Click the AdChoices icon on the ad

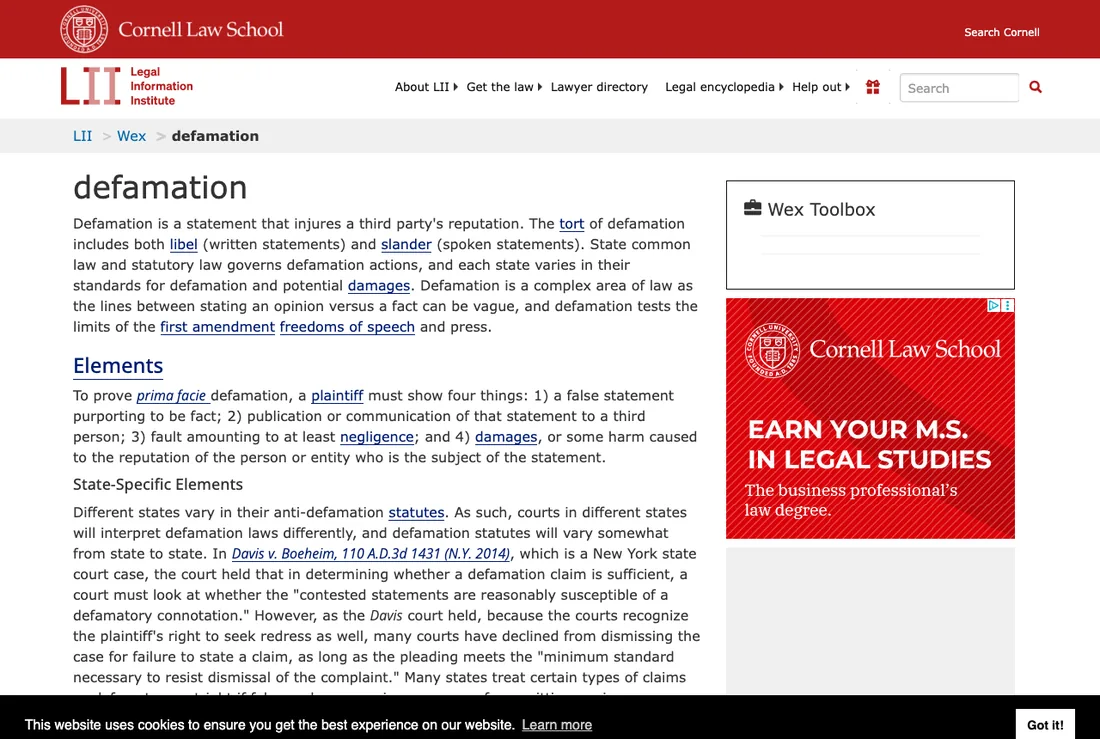point(993,305)
